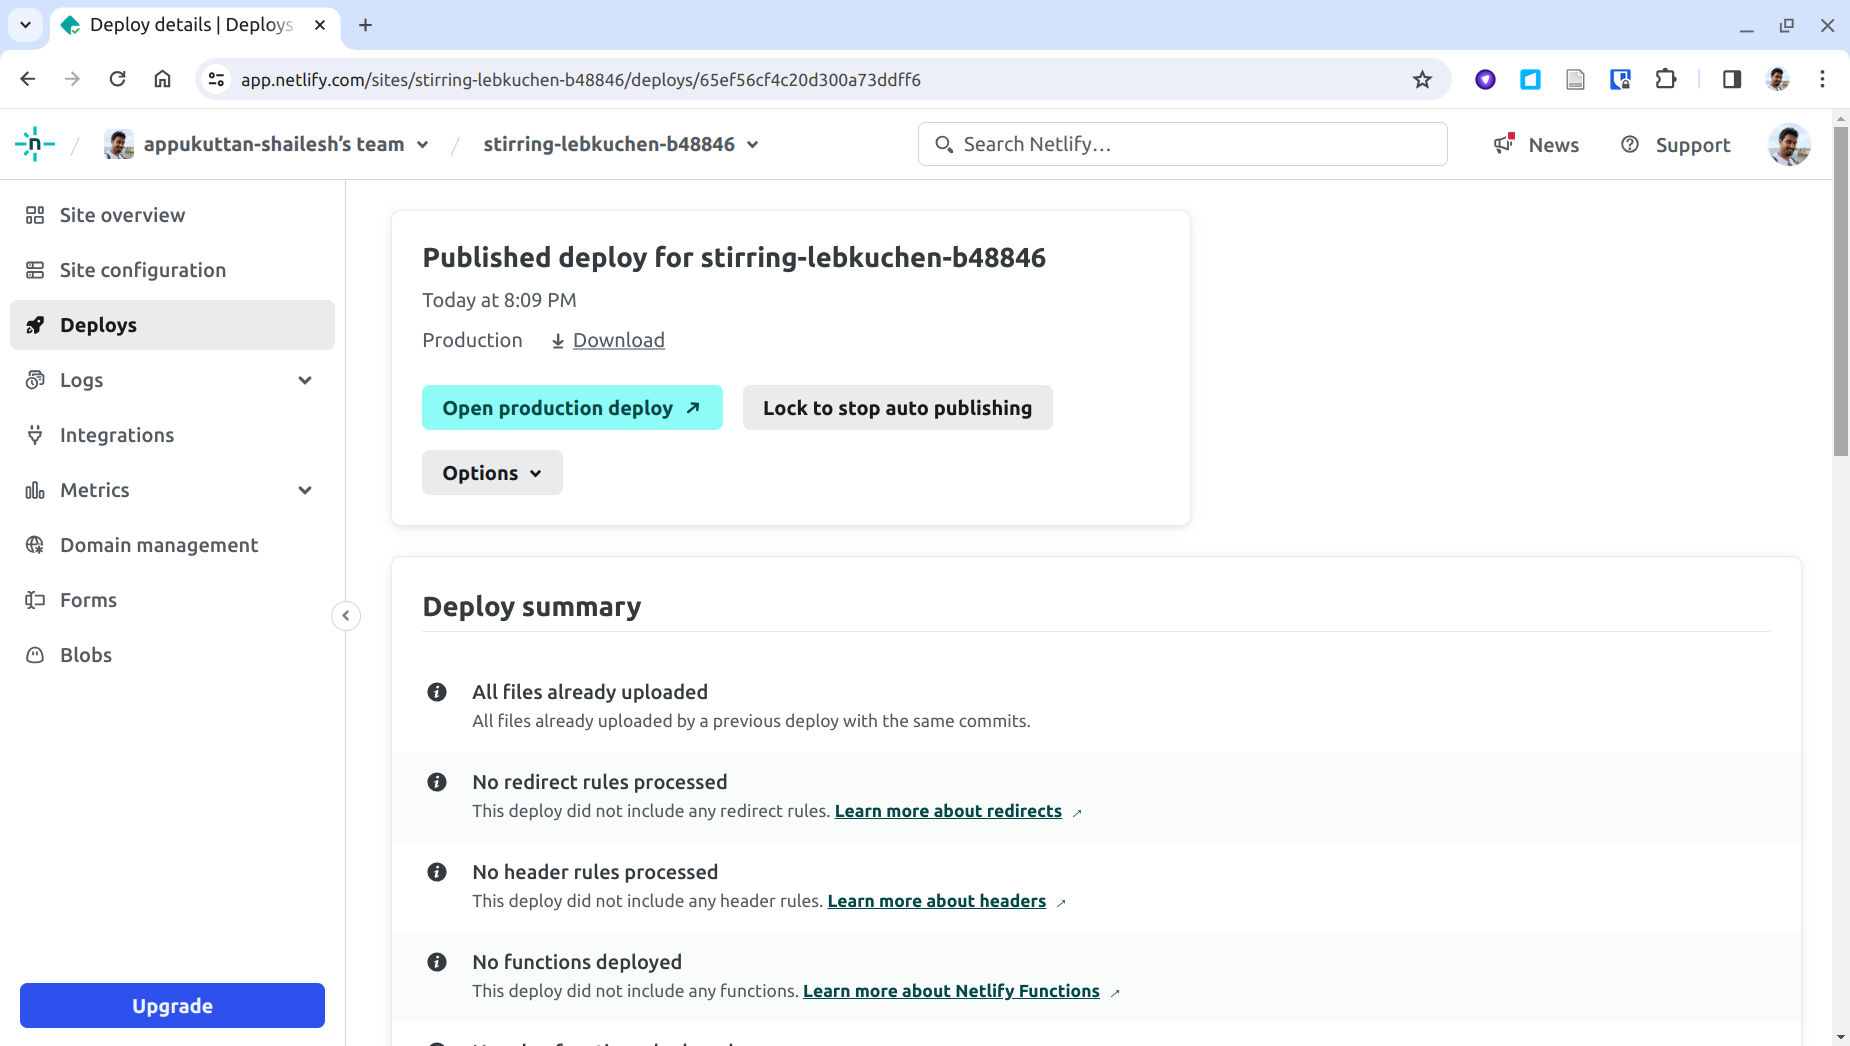Image resolution: width=1850 pixels, height=1046 pixels.
Task: Expand the Logs menu chevron
Action: (x=305, y=380)
